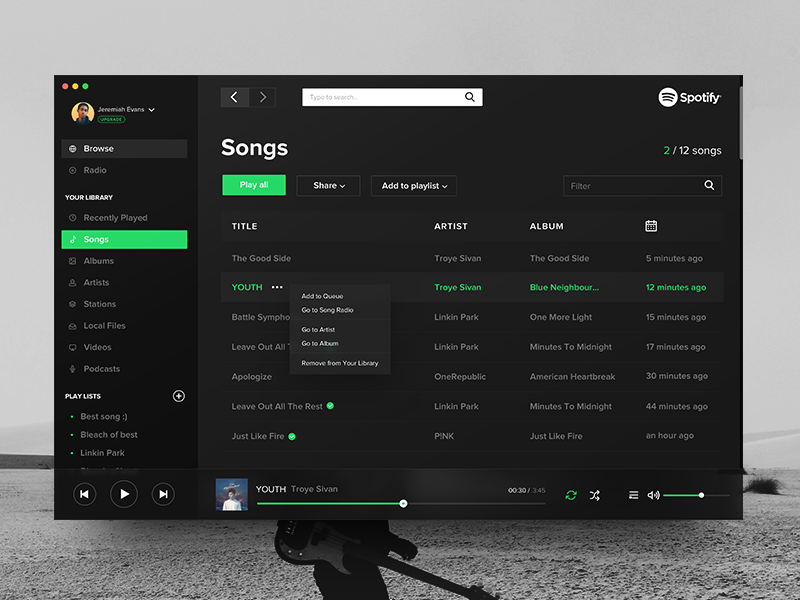Screen dimensions: 800x600
Task: Toggle shuffle playback
Action: (594, 495)
